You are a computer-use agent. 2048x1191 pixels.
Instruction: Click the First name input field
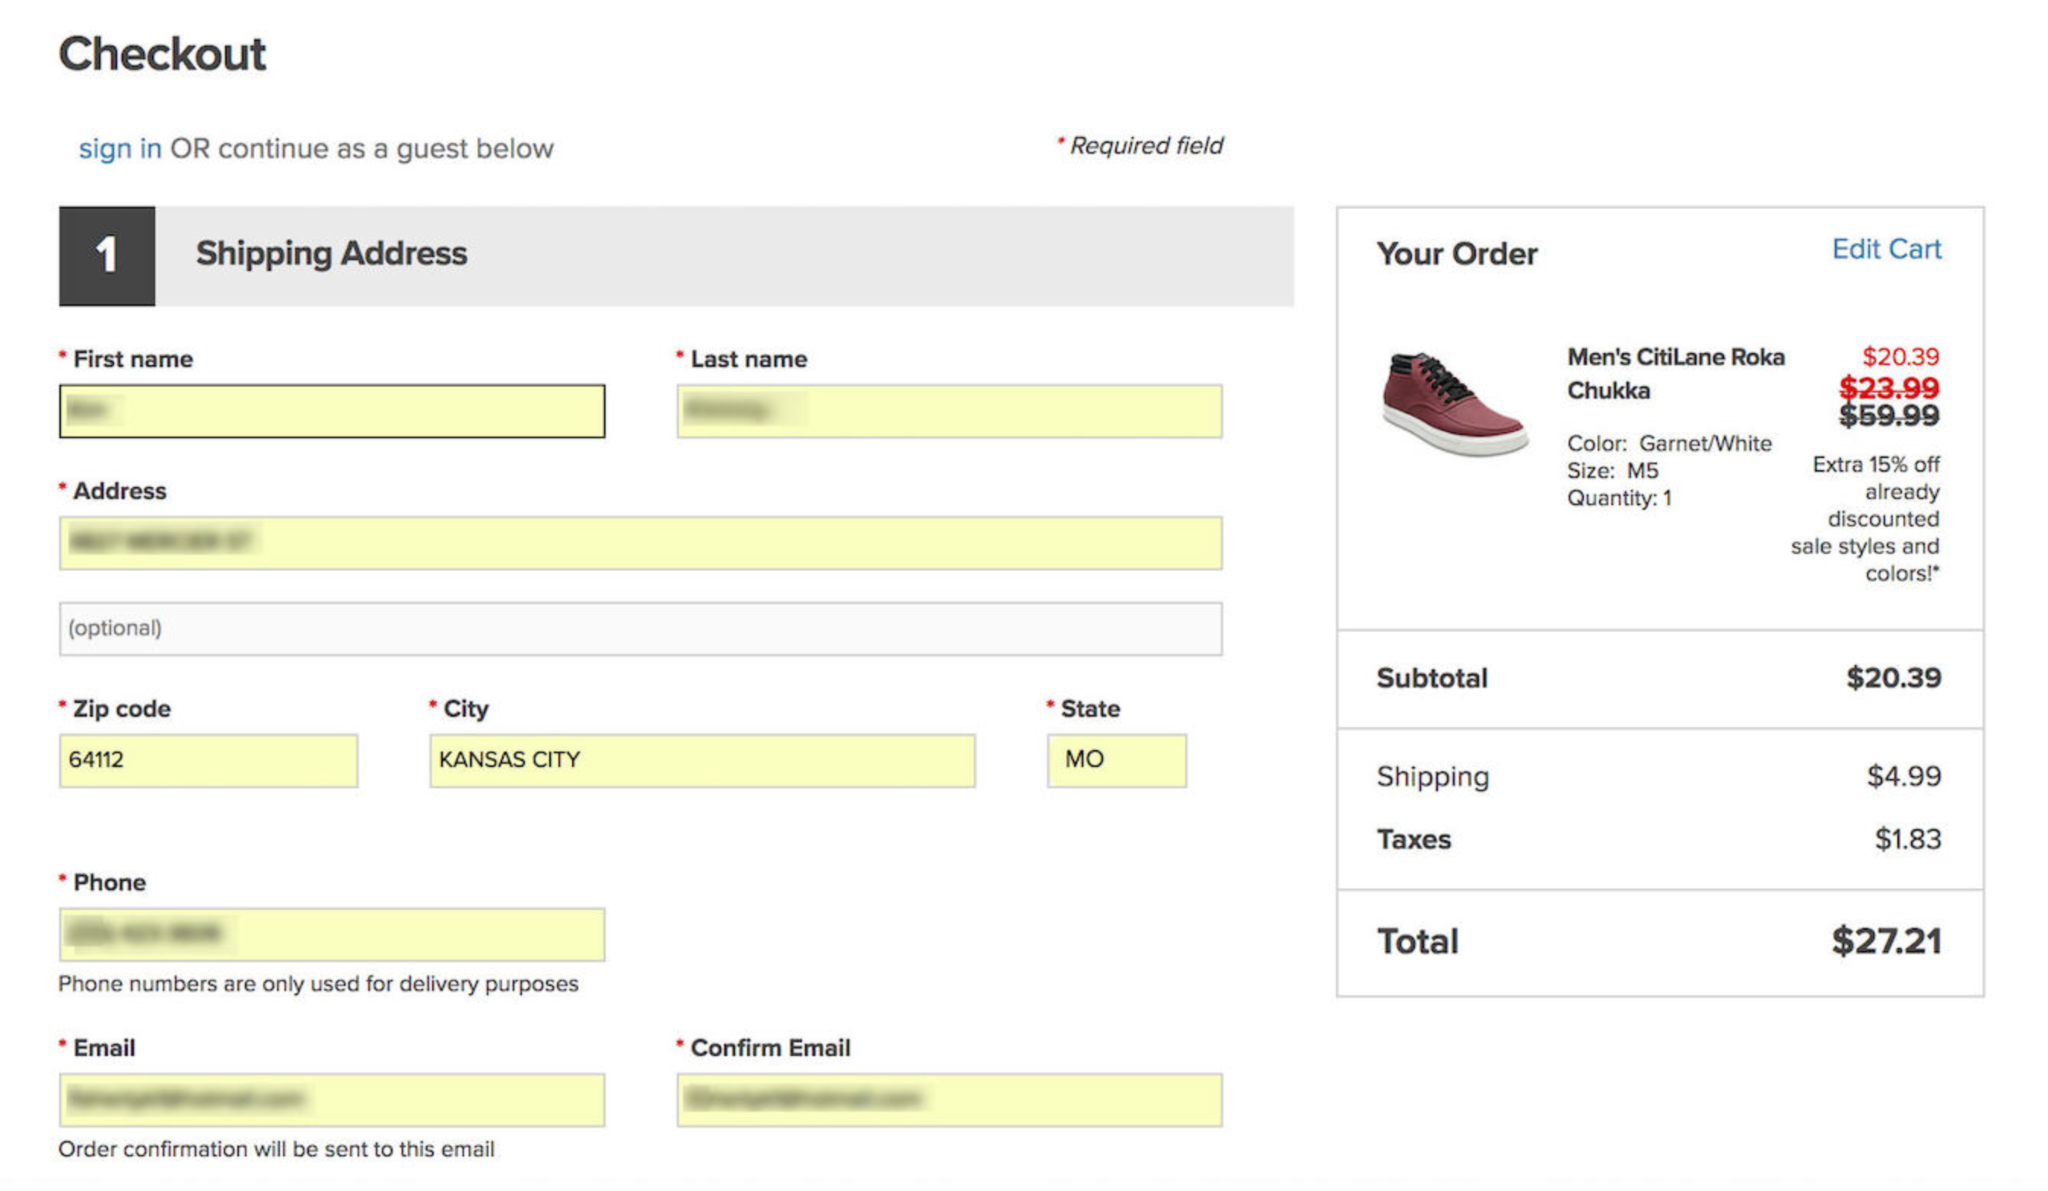pyautogui.click(x=331, y=411)
